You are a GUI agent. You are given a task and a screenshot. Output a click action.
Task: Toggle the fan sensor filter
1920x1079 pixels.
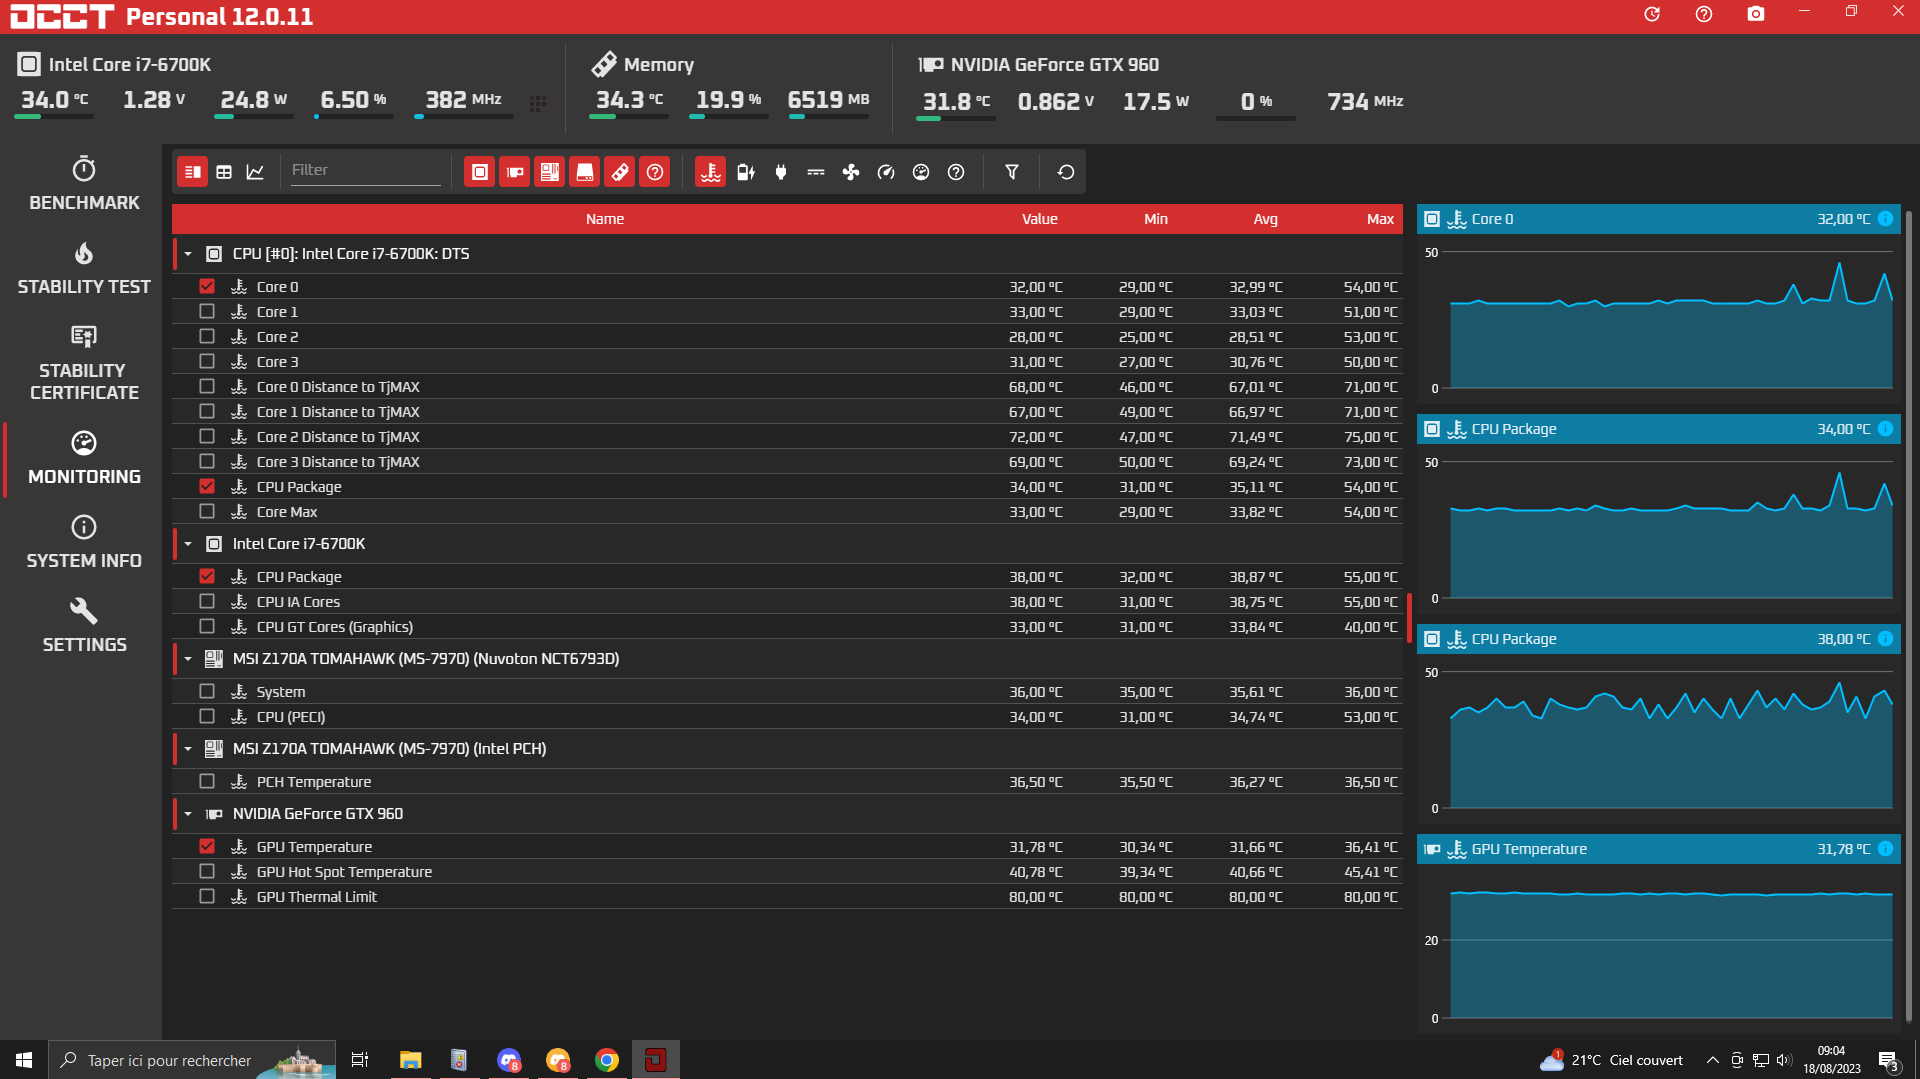pos(851,172)
